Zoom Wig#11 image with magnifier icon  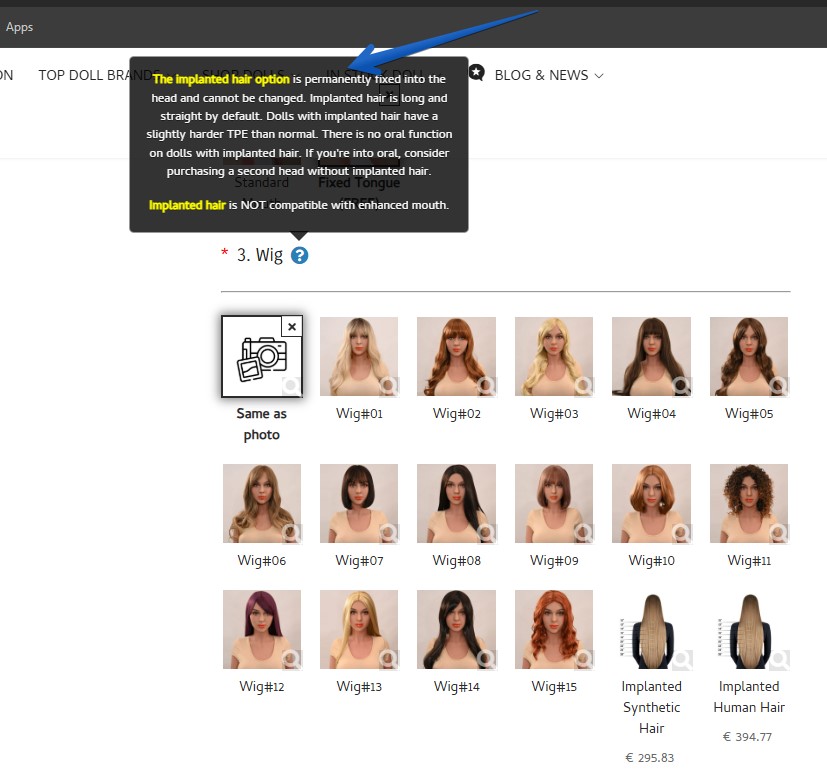tap(779, 534)
